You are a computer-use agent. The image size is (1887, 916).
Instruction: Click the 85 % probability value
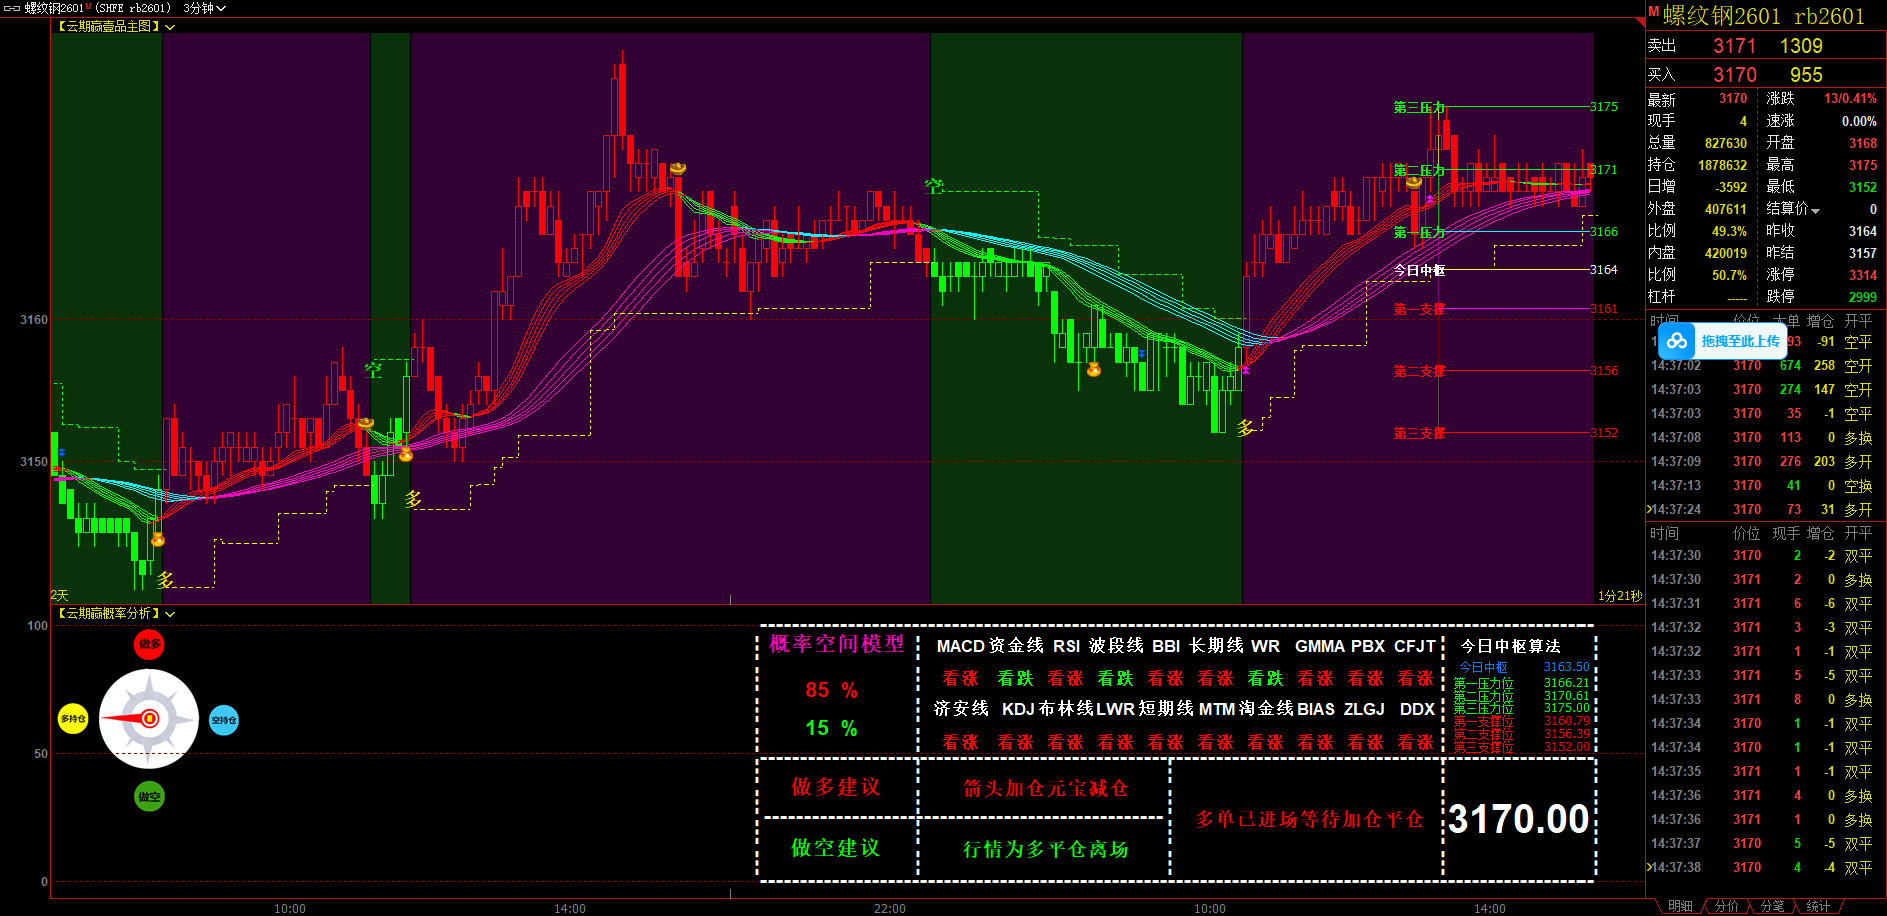831,690
